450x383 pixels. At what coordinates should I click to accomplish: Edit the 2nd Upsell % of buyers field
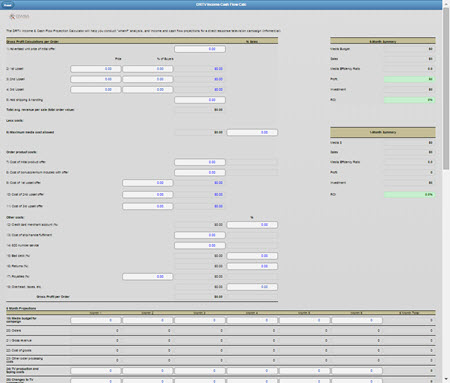[148, 79]
